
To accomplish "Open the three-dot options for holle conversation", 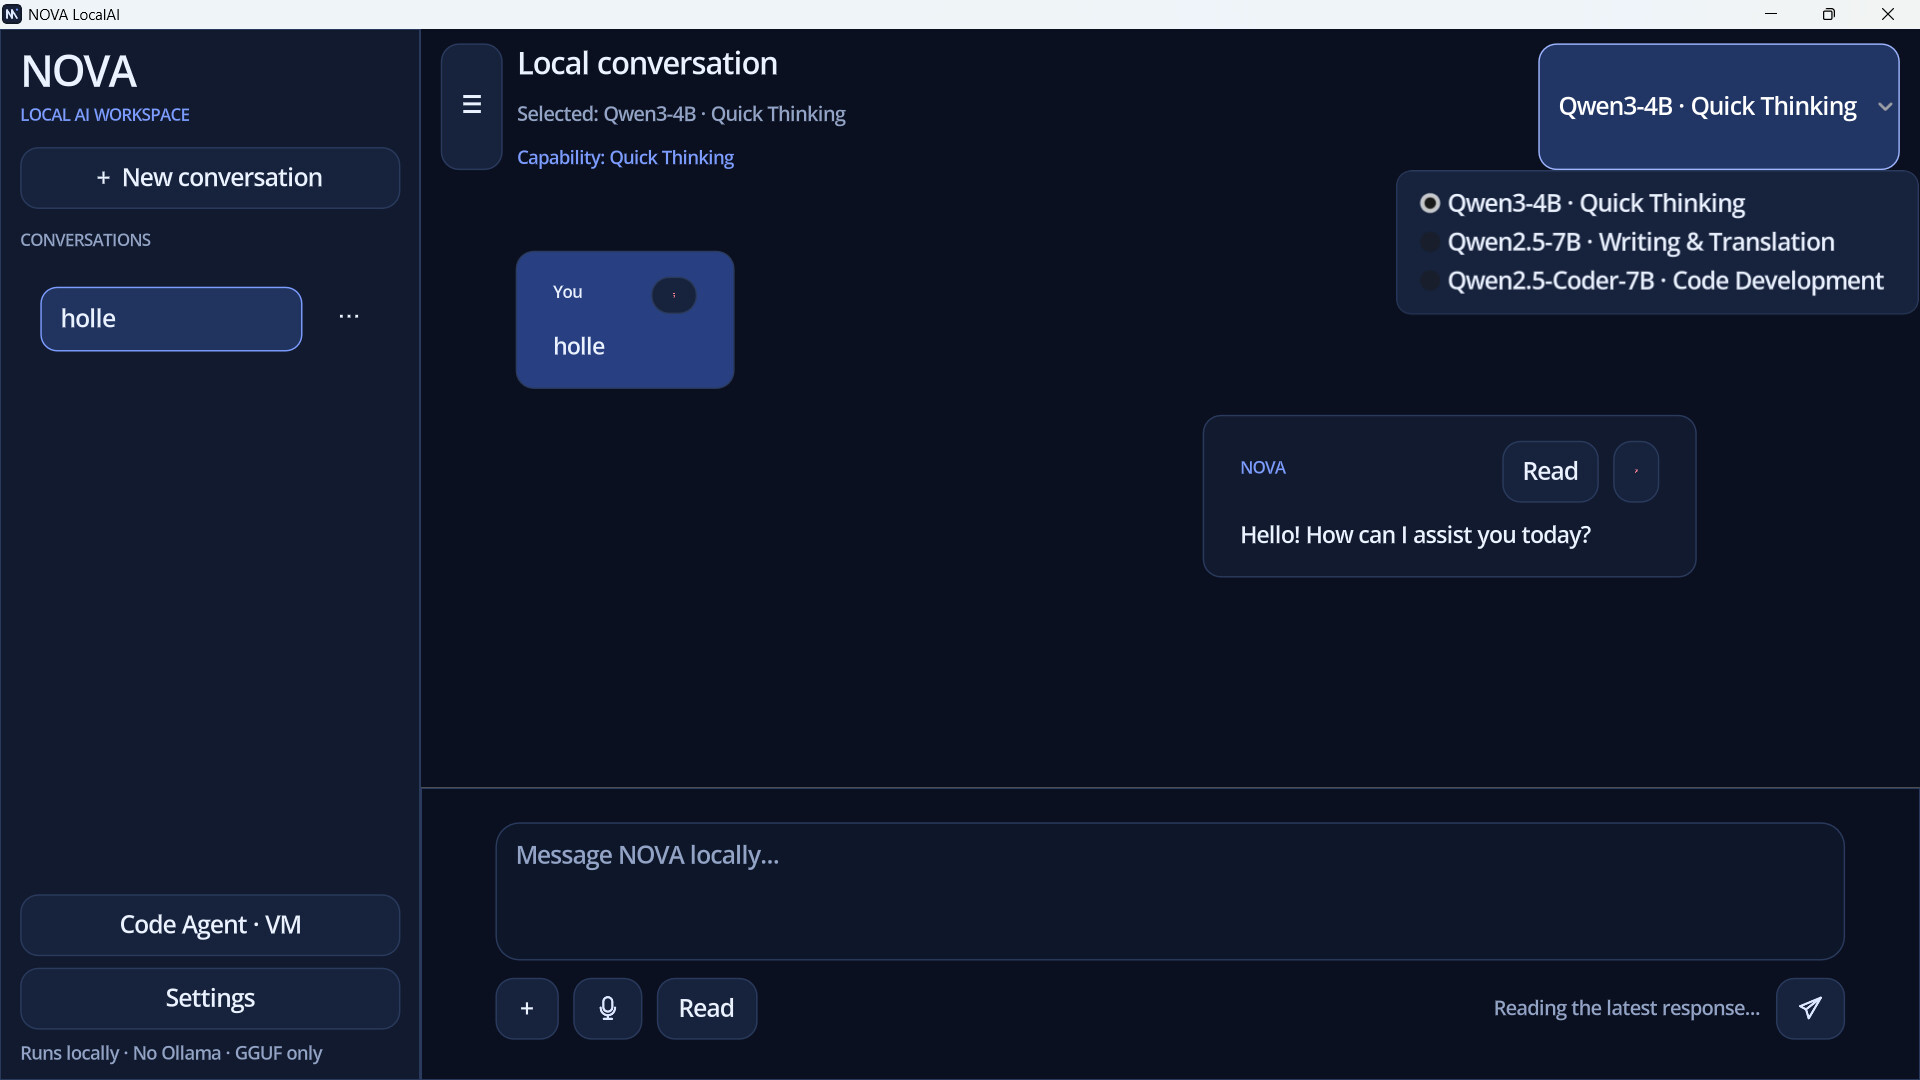I will pyautogui.click(x=349, y=317).
